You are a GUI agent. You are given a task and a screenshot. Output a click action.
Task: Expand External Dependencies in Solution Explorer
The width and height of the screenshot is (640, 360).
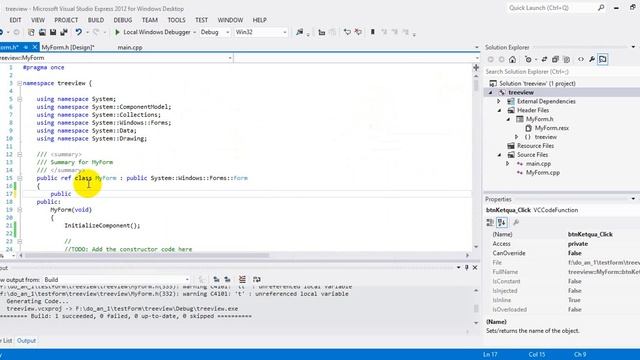click(x=498, y=101)
